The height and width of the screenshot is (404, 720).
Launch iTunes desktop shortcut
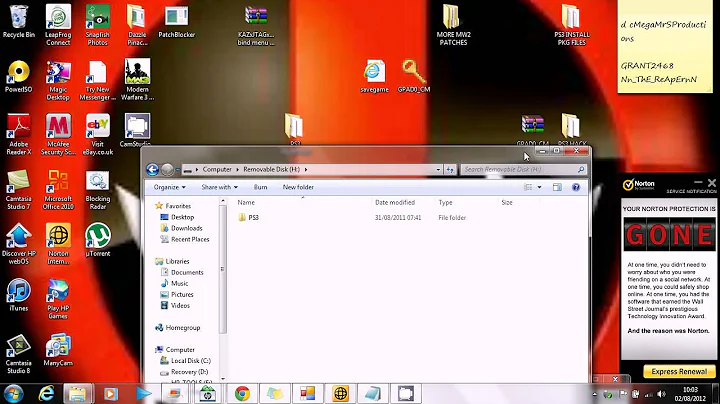18,294
